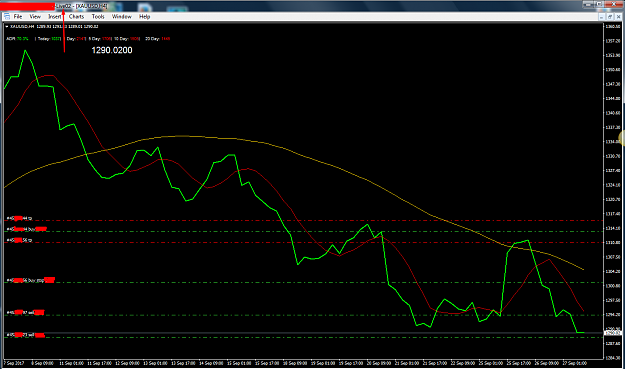Open the Help menu

pos(144,17)
